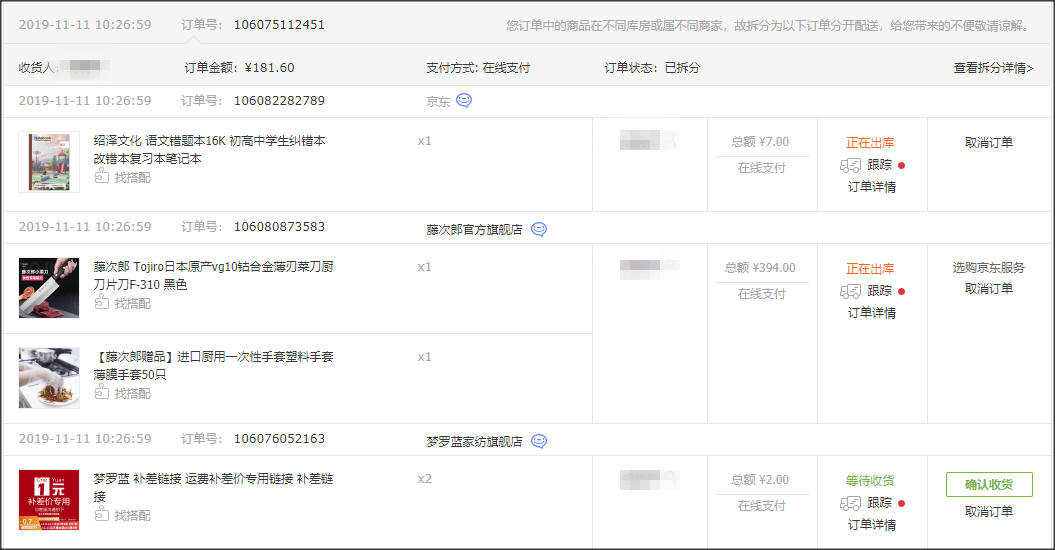This screenshot has height=550, width=1055.
Task: Click 总额 ¥7.00 amount
Action: pyautogui.click(x=760, y=142)
